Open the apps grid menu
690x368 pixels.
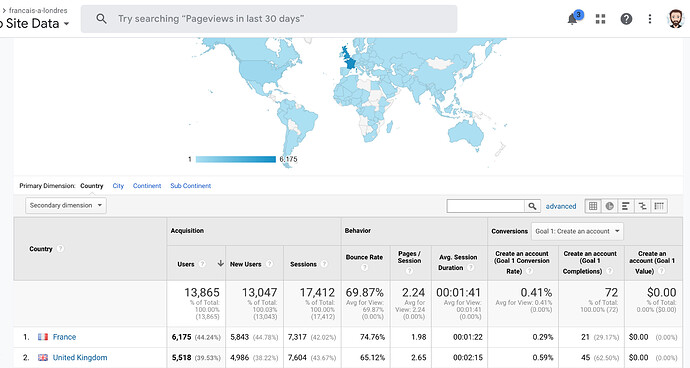(x=600, y=19)
